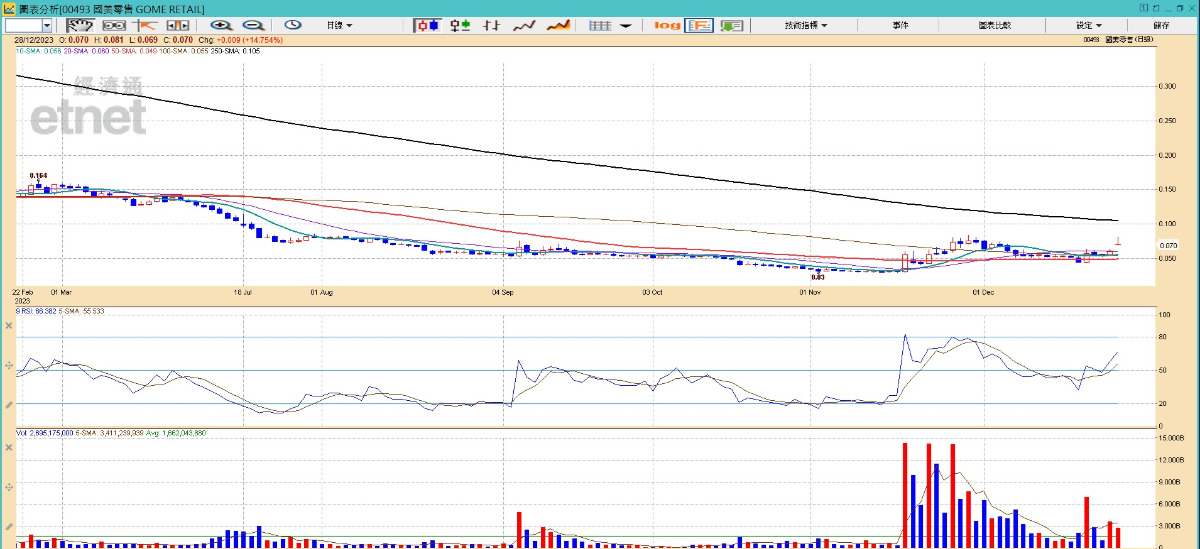Click the 事件 button
The width and height of the screenshot is (1200, 549).
pos(901,24)
